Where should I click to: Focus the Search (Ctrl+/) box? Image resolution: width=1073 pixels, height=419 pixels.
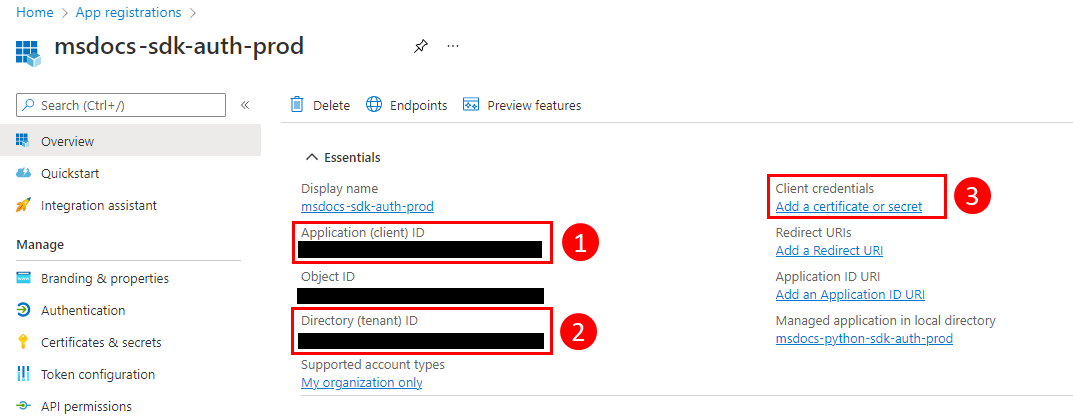[120, 105]
